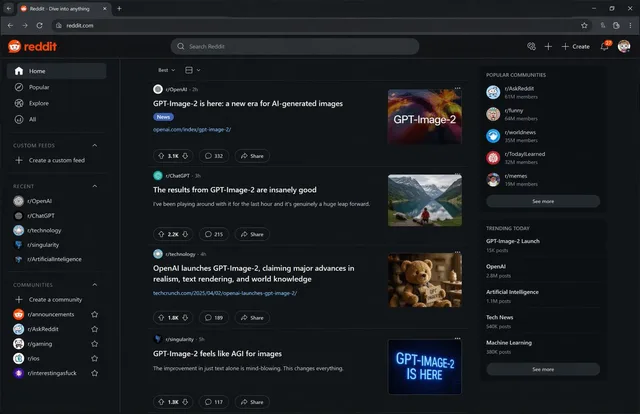This screenshot has width=640, height=414.
Task: Favorite r/ios with its star
Action: (x=94, y=358)
